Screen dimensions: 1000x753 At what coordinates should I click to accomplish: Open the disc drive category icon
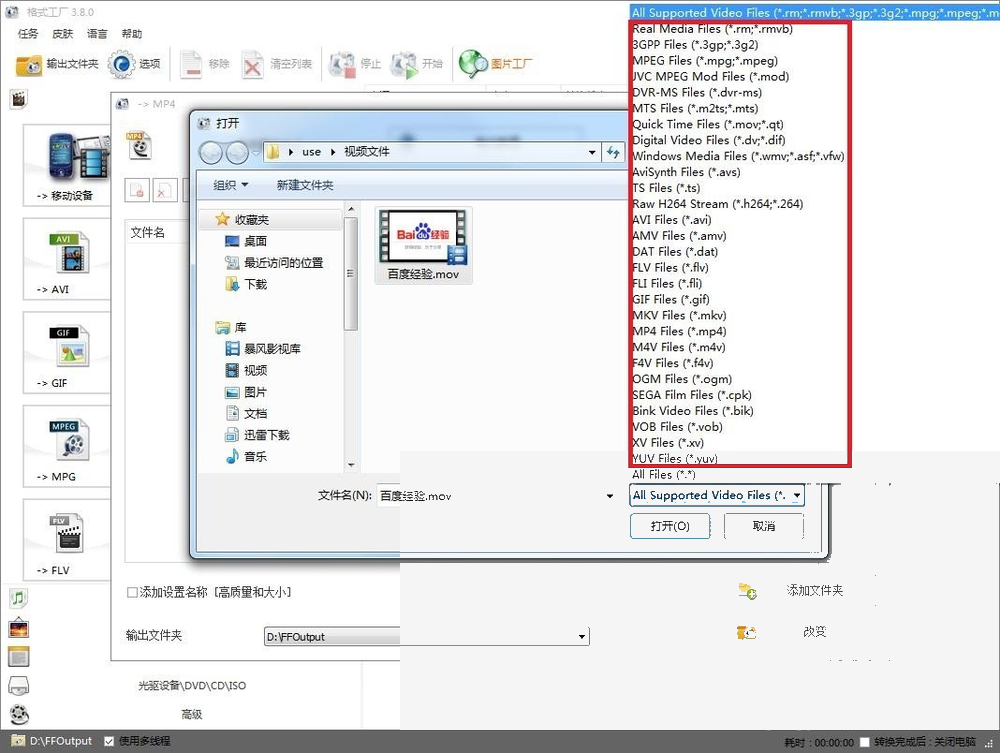(x=18, y=685)
